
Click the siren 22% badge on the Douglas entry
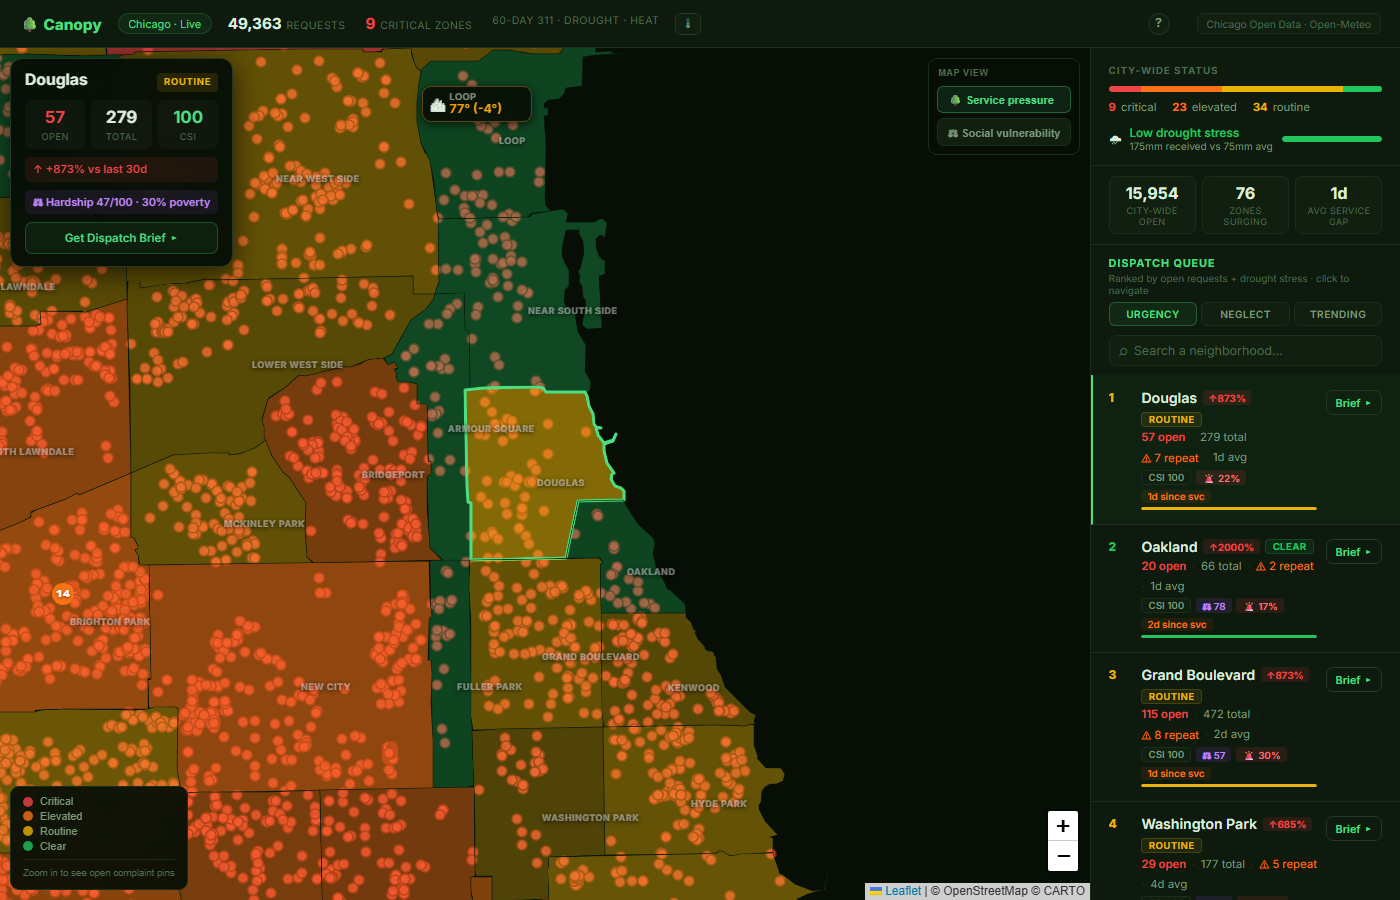point(1222,478)
